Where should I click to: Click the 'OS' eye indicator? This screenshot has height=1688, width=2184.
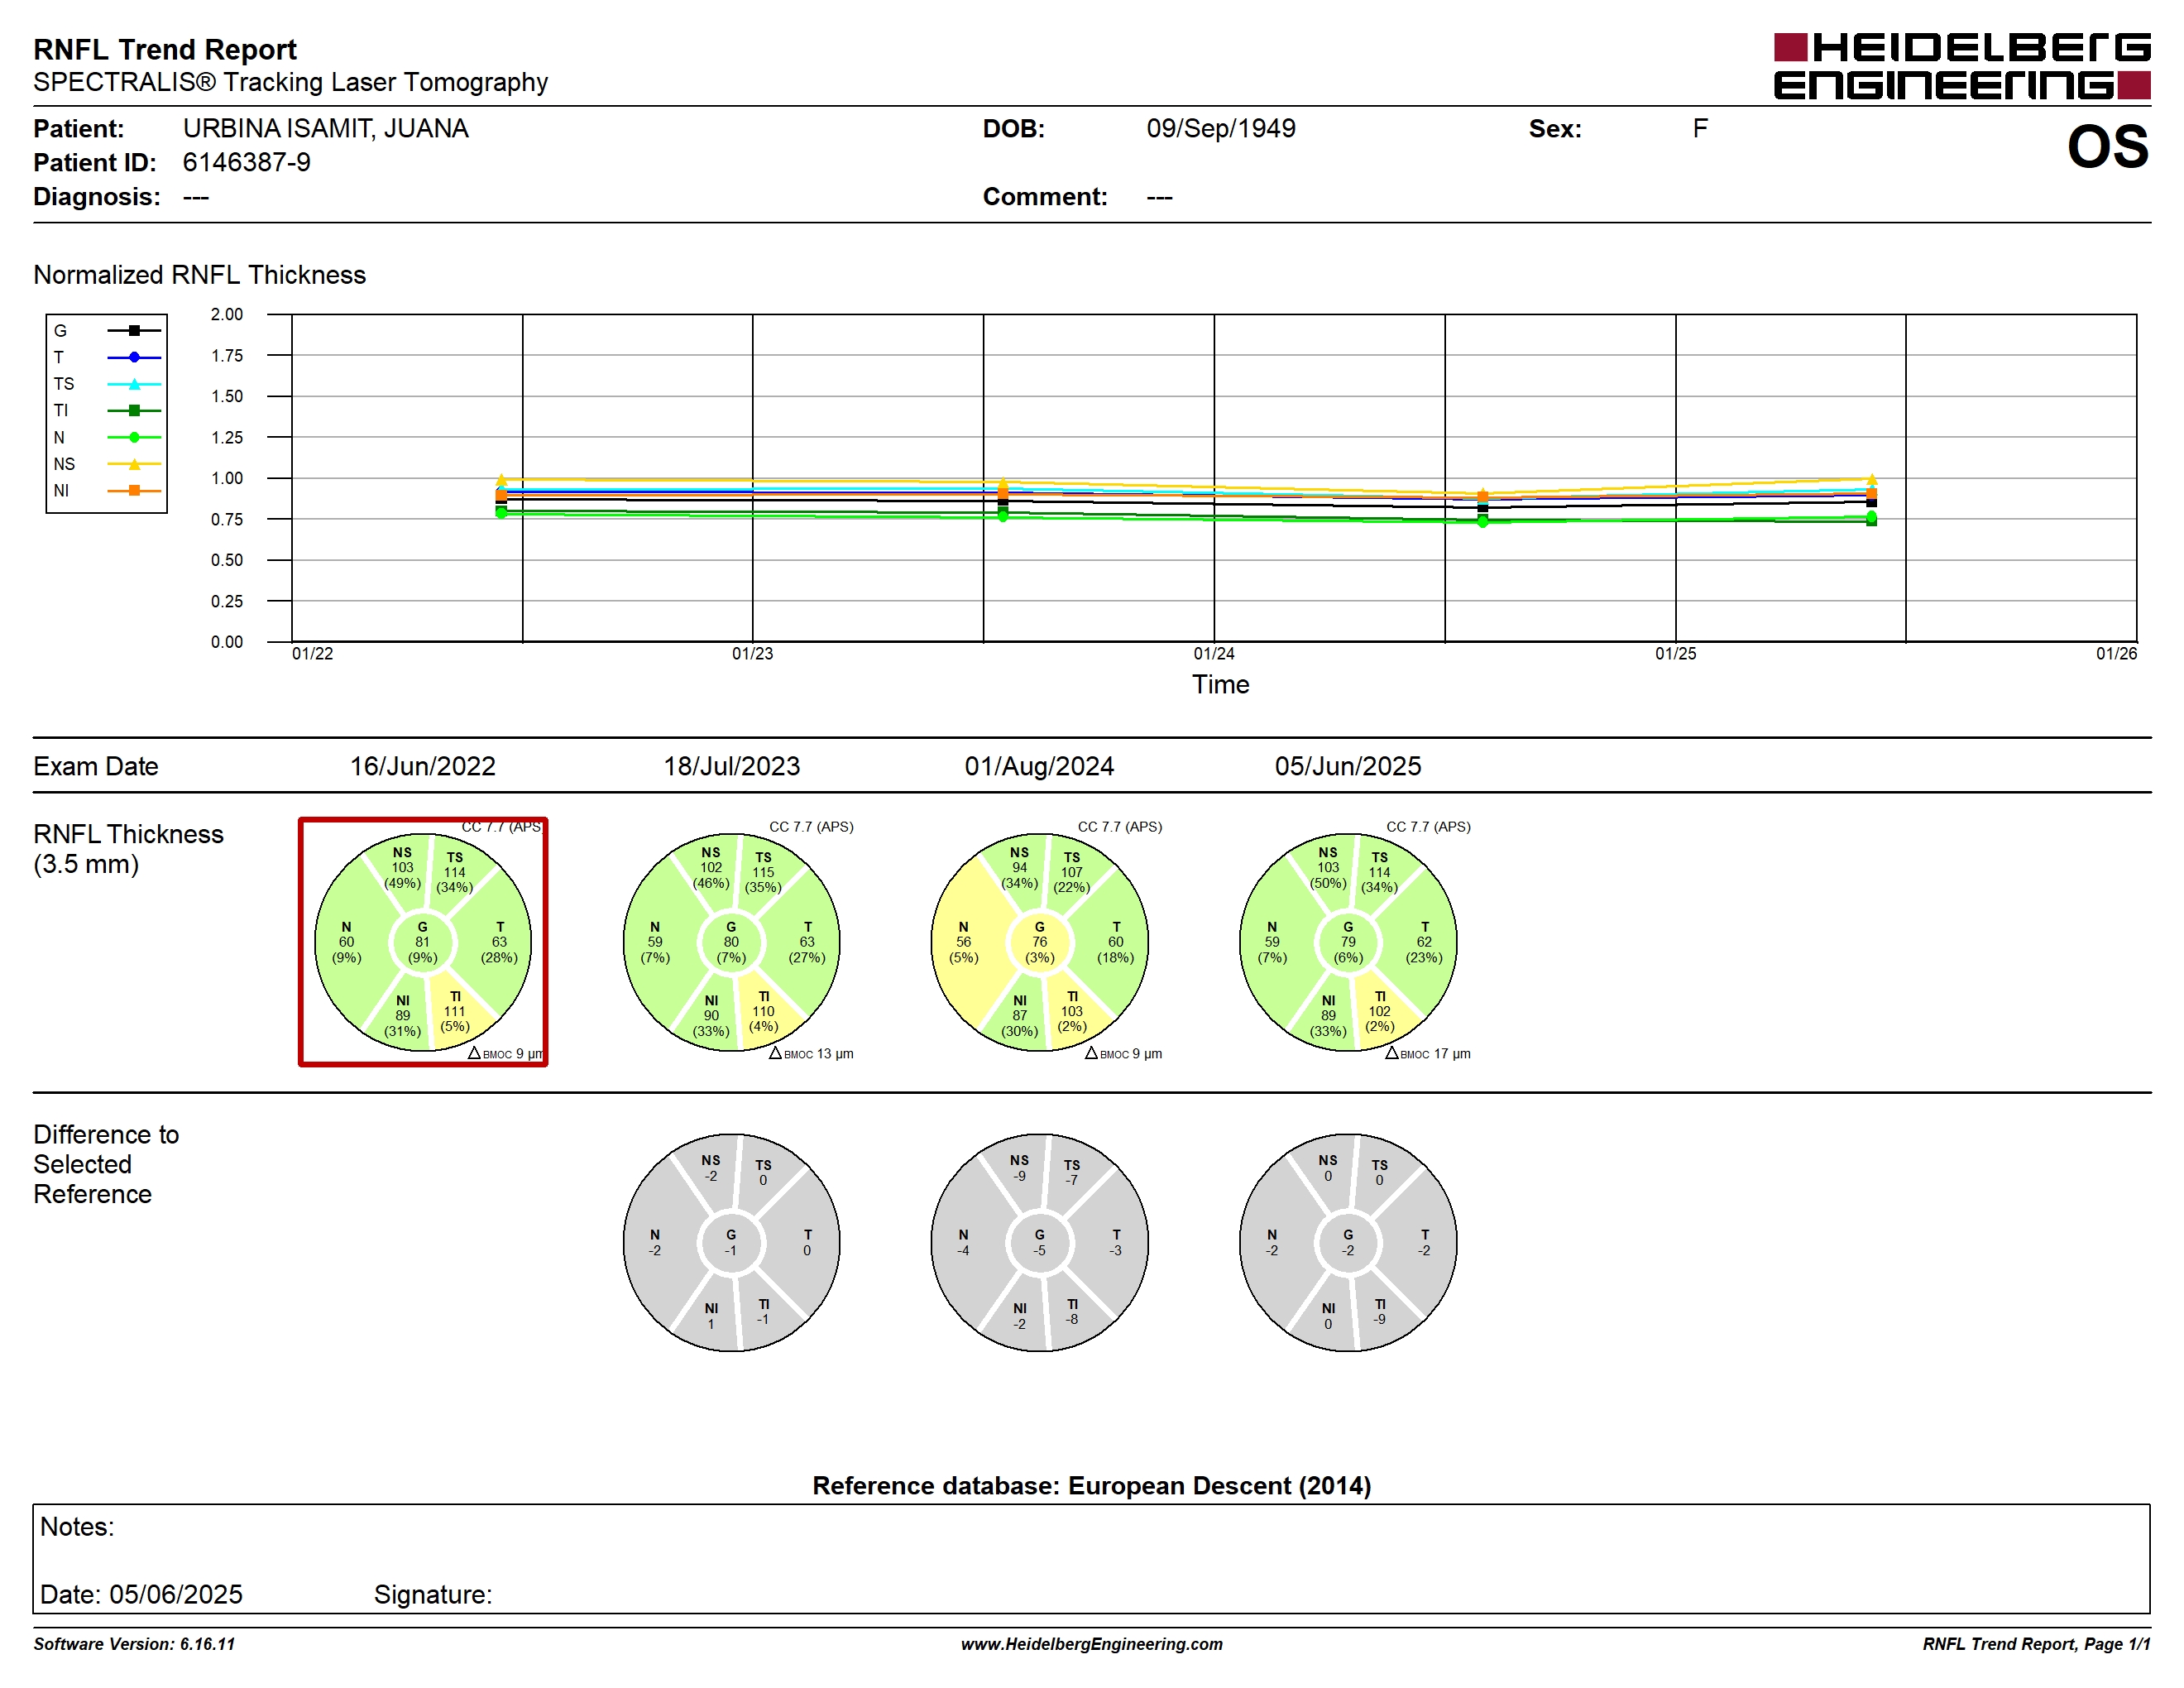[2108, 147]
